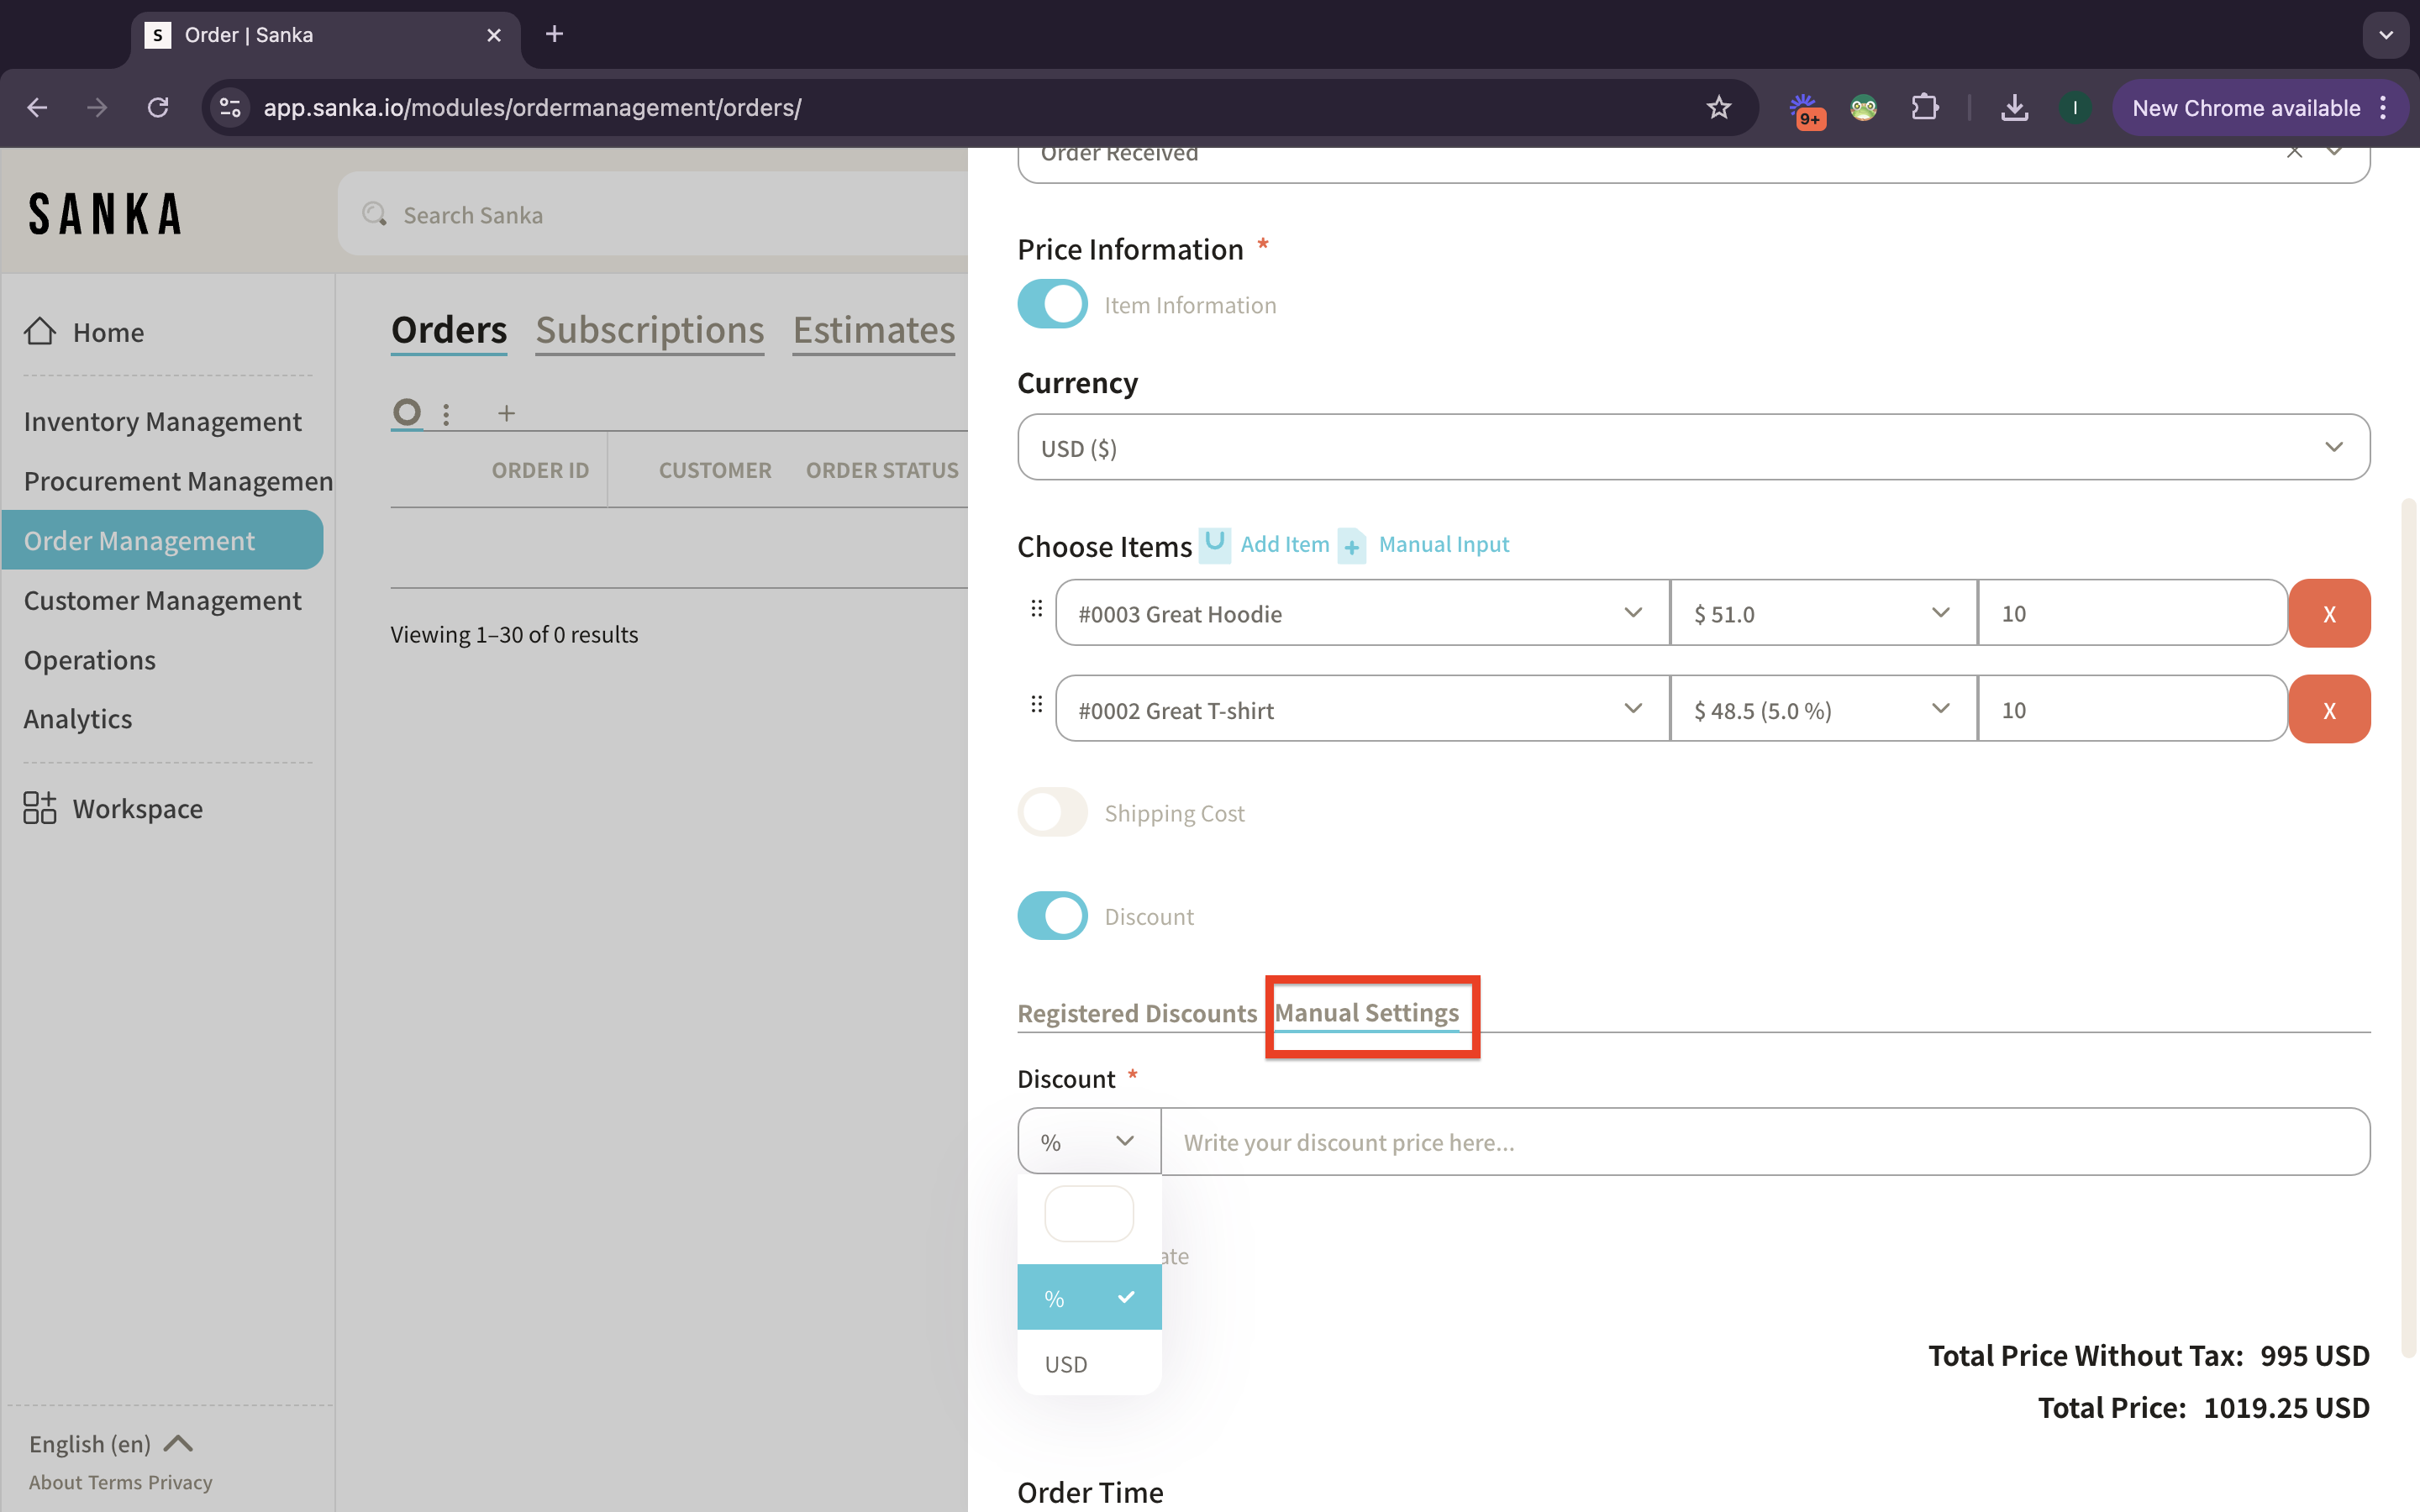Toggle the Item Information switch

coord(1052,304)
